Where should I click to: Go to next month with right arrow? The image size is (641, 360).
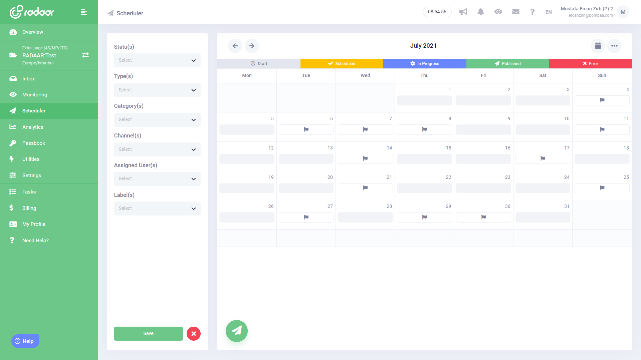[251, 46]
